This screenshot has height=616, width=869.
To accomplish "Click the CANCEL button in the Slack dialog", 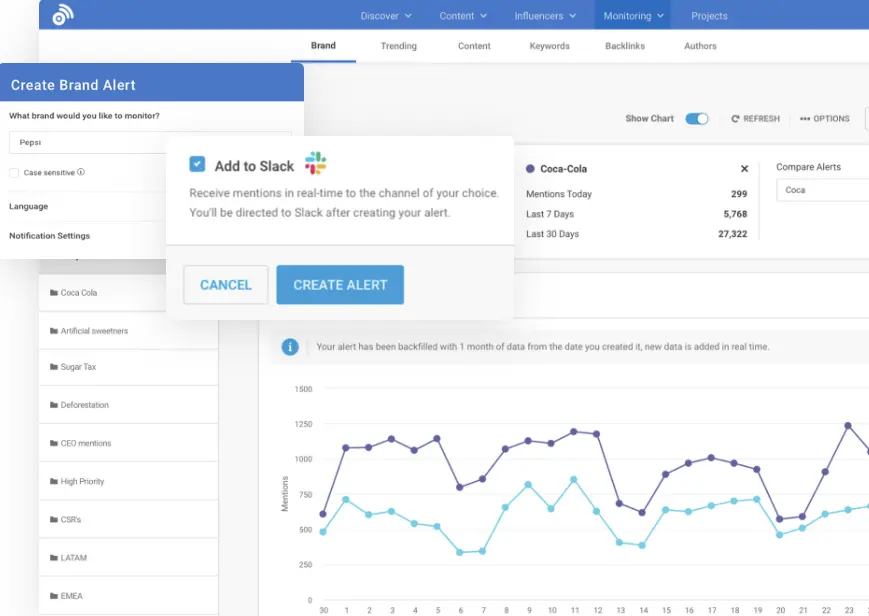I will [x=225, y=284].
